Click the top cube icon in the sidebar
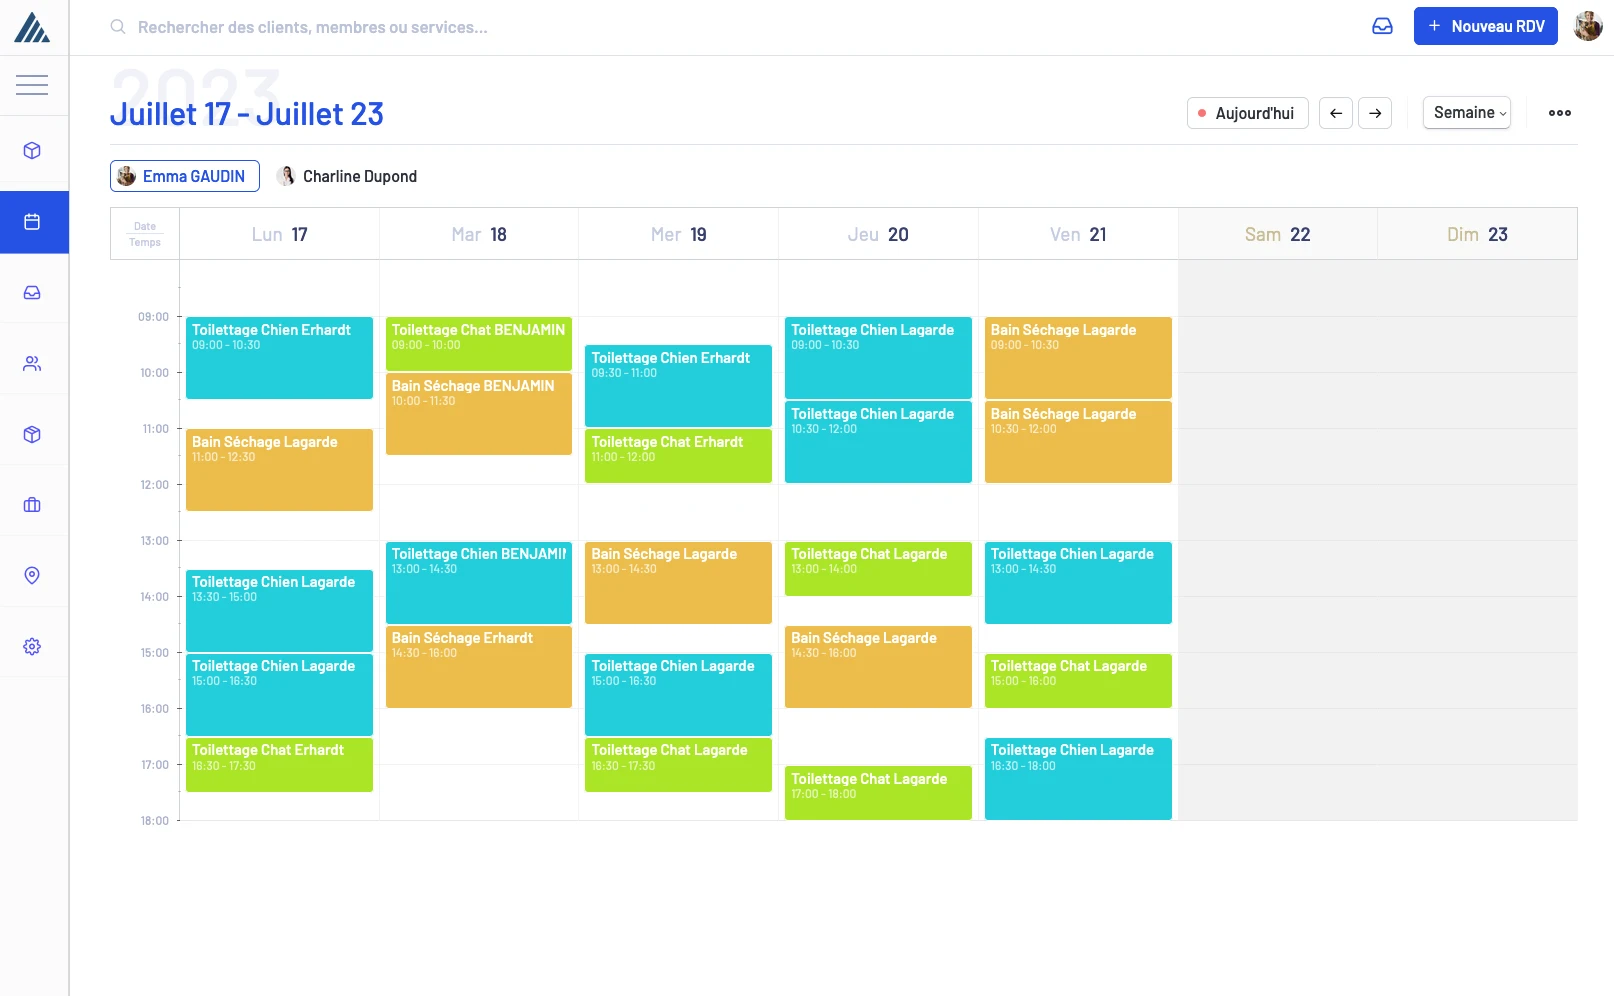Screen dimensions: 1614x996 32,150
